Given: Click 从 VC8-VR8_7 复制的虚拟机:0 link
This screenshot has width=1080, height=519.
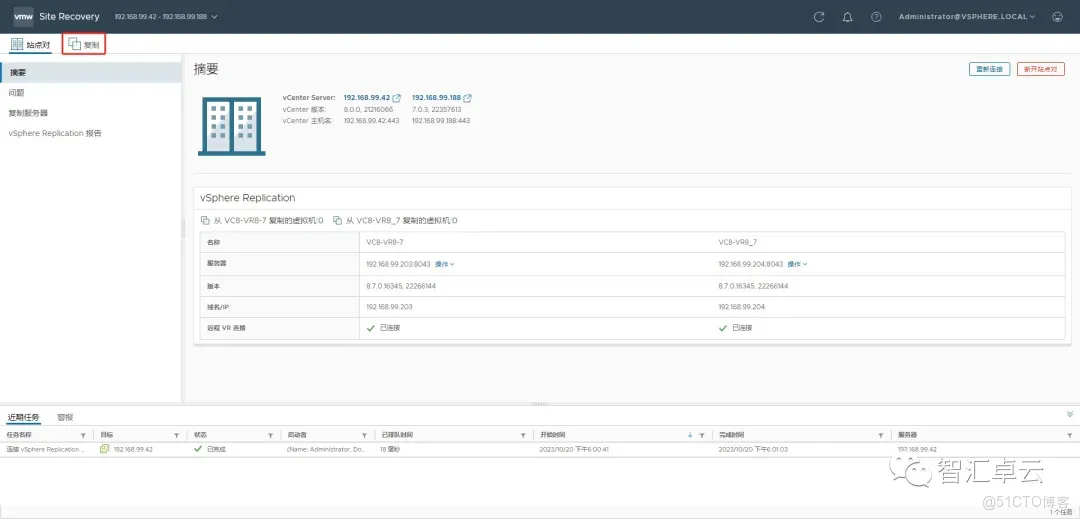Looking at the screenshot, I should pyautogui.click(x=401, y=221).
